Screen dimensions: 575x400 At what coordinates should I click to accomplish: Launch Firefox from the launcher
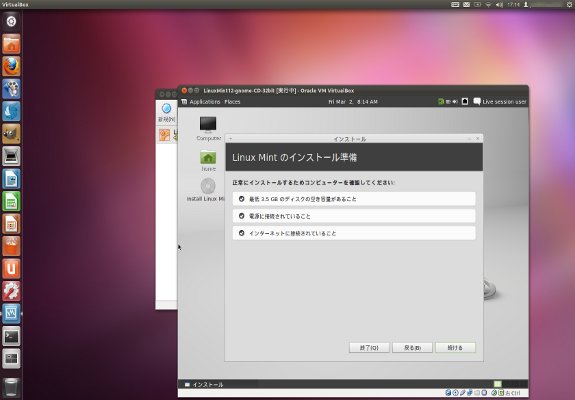click(x=11, y=66)
